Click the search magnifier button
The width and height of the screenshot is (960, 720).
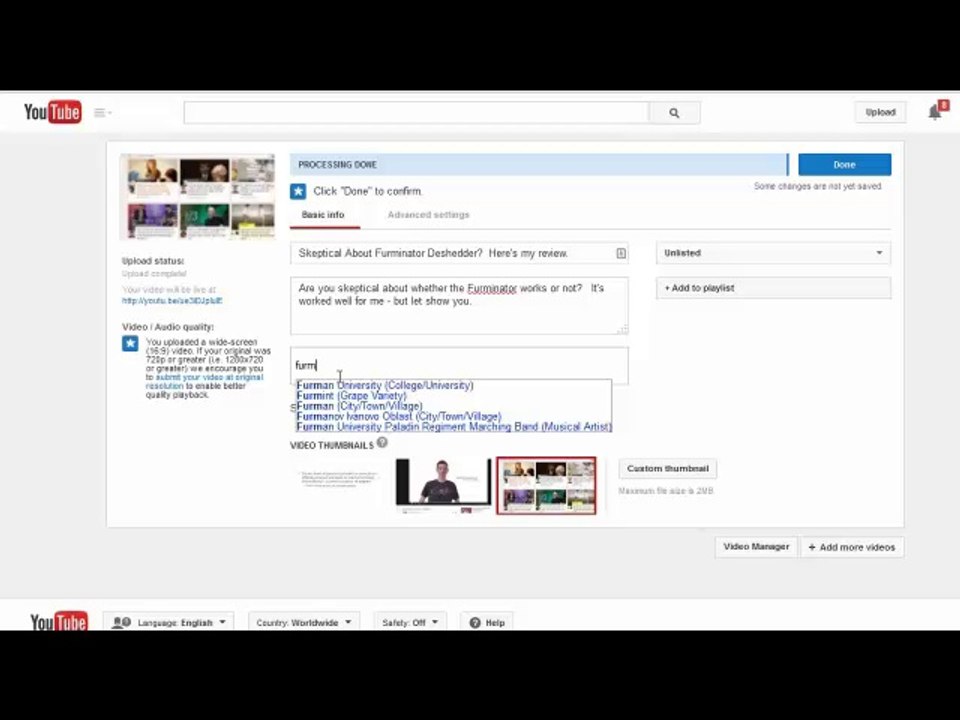tap(674, 113)
